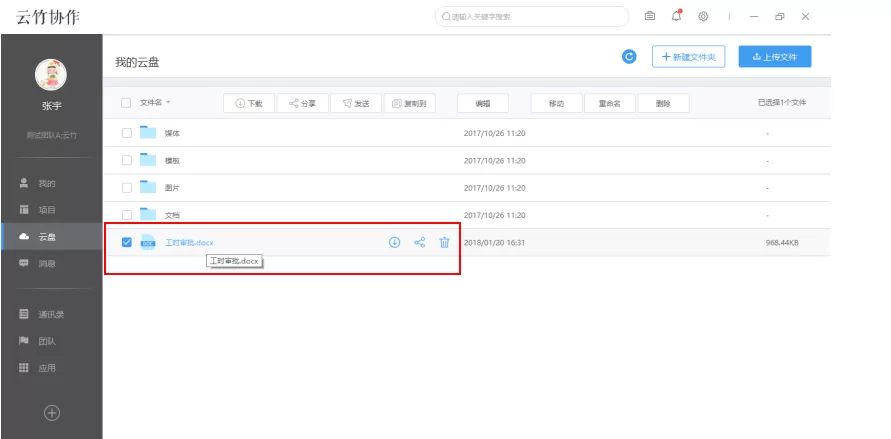Click the 上传文件 button

pos(775,57)
